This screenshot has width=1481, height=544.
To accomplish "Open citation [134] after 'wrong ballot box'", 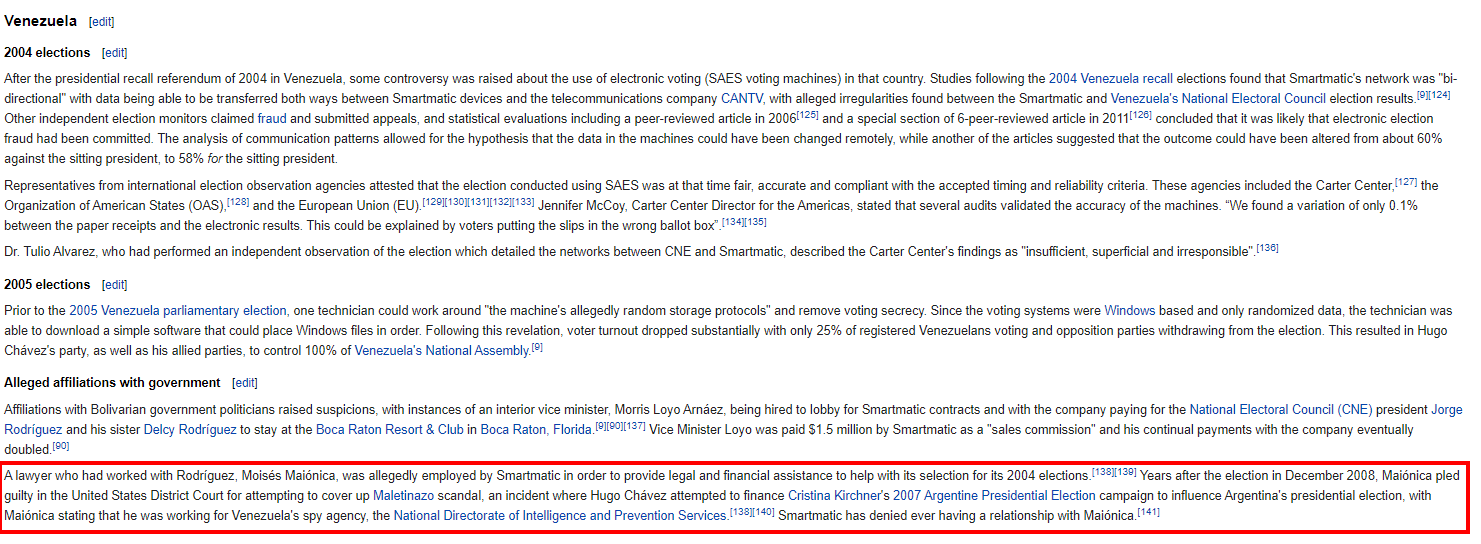I will (x=733, y=221).
